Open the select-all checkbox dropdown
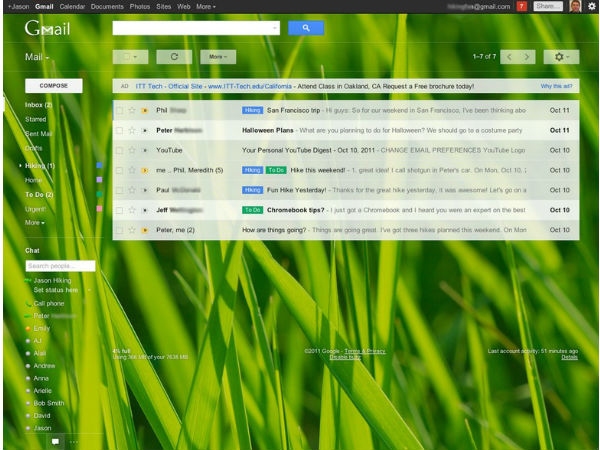Screen dimensions: 600x450 [x=130, y=57]
